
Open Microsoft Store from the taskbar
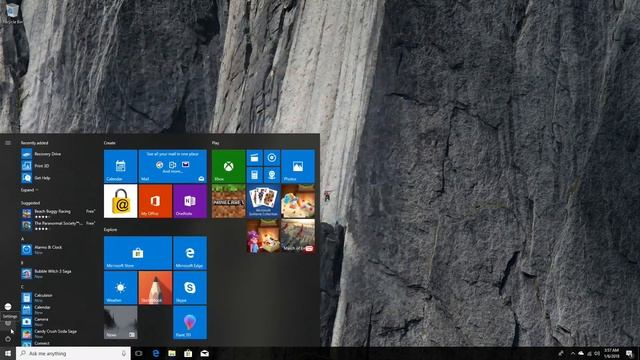[x=188, y=353]
